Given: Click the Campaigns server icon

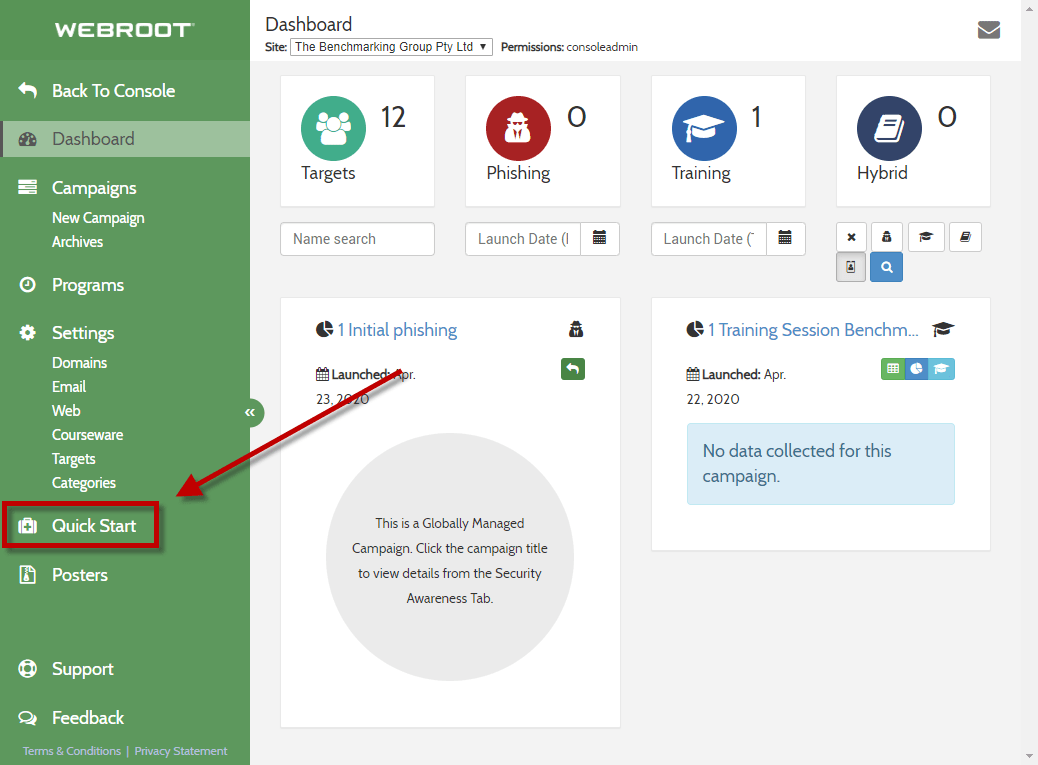Looking at the screenshot, I should pyautogui.click(x=27, y=187).
